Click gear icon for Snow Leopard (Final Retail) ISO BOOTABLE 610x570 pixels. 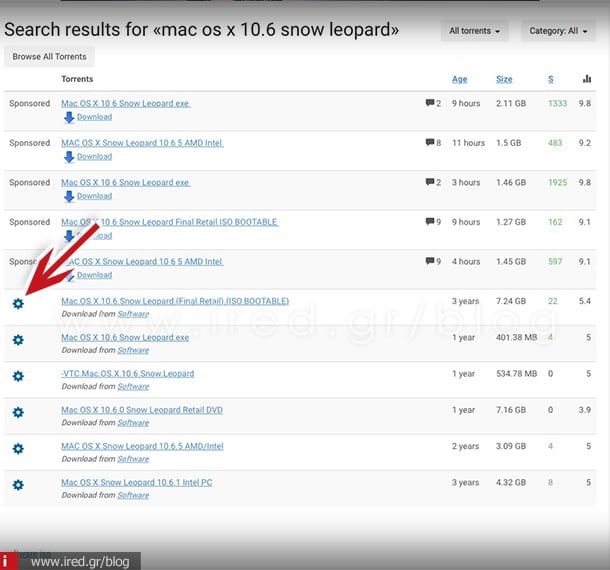pos(18,303)
